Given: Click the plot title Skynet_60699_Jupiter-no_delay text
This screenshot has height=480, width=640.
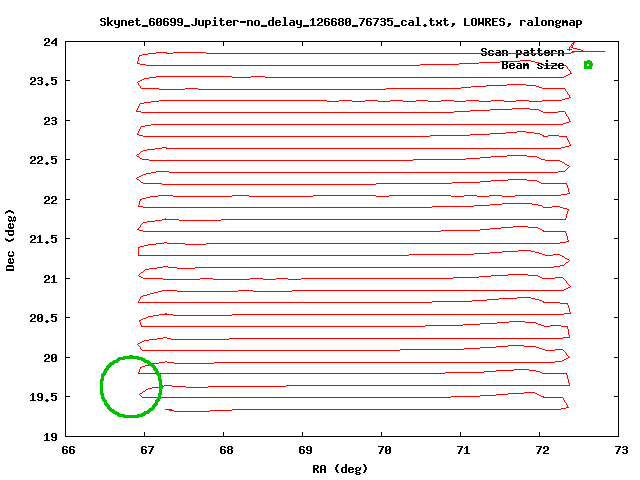Looking at the screenshot, I should tap(341, 22).
